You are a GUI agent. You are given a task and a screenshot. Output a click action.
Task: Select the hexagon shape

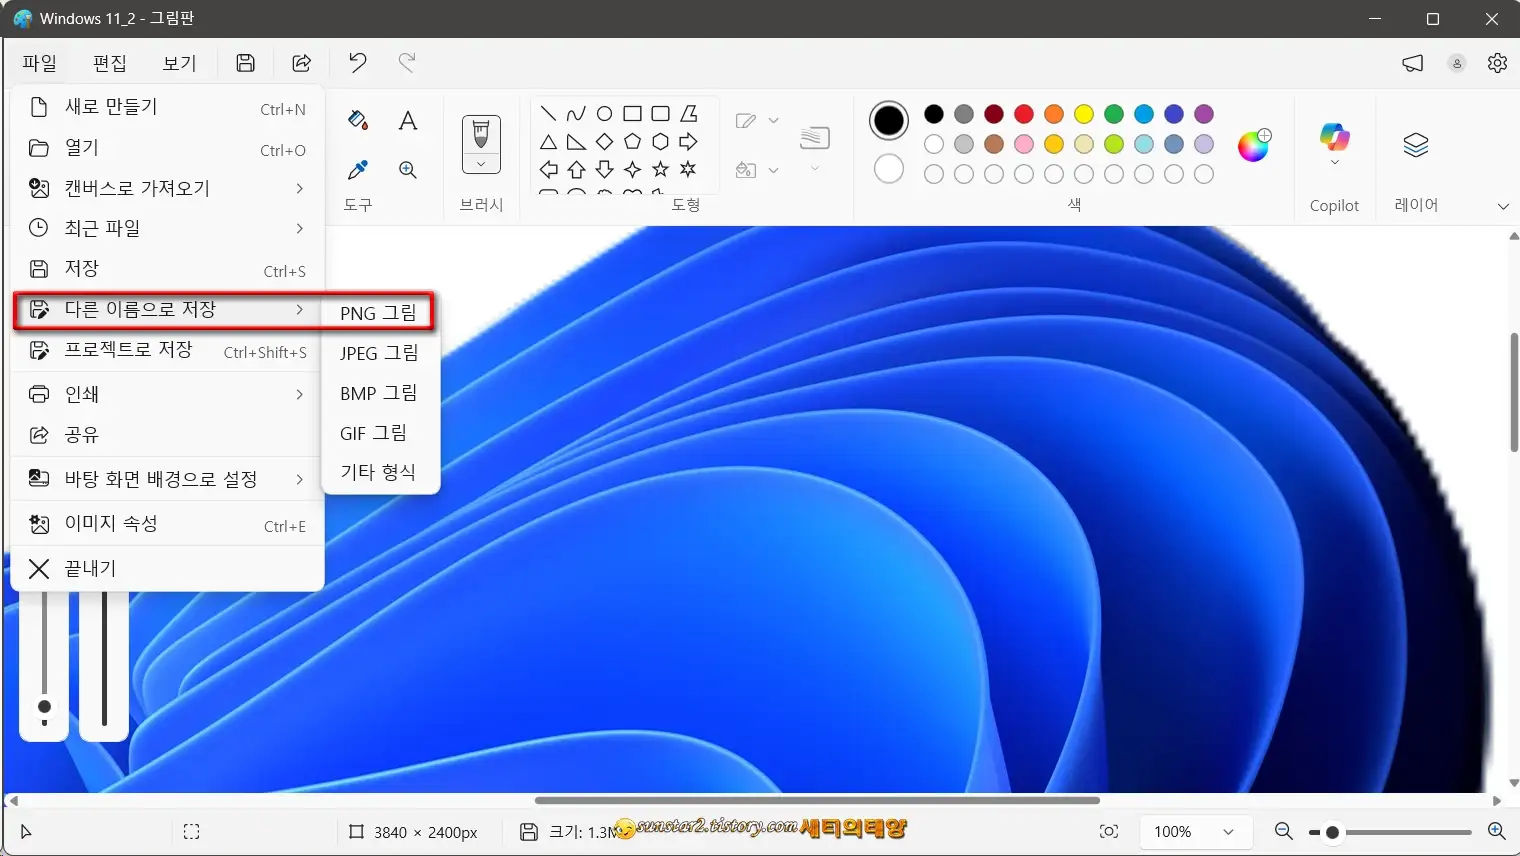pyautogui.click(x=660, y=142)
